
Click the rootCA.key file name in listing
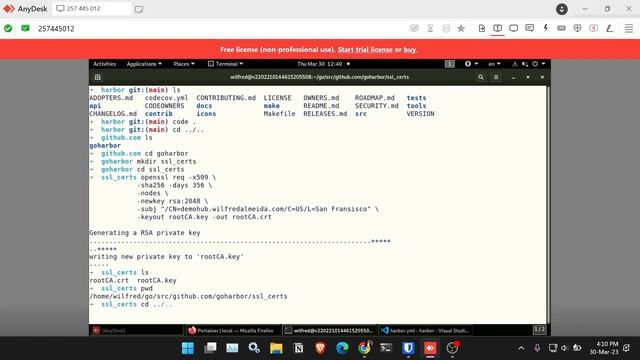157,280
